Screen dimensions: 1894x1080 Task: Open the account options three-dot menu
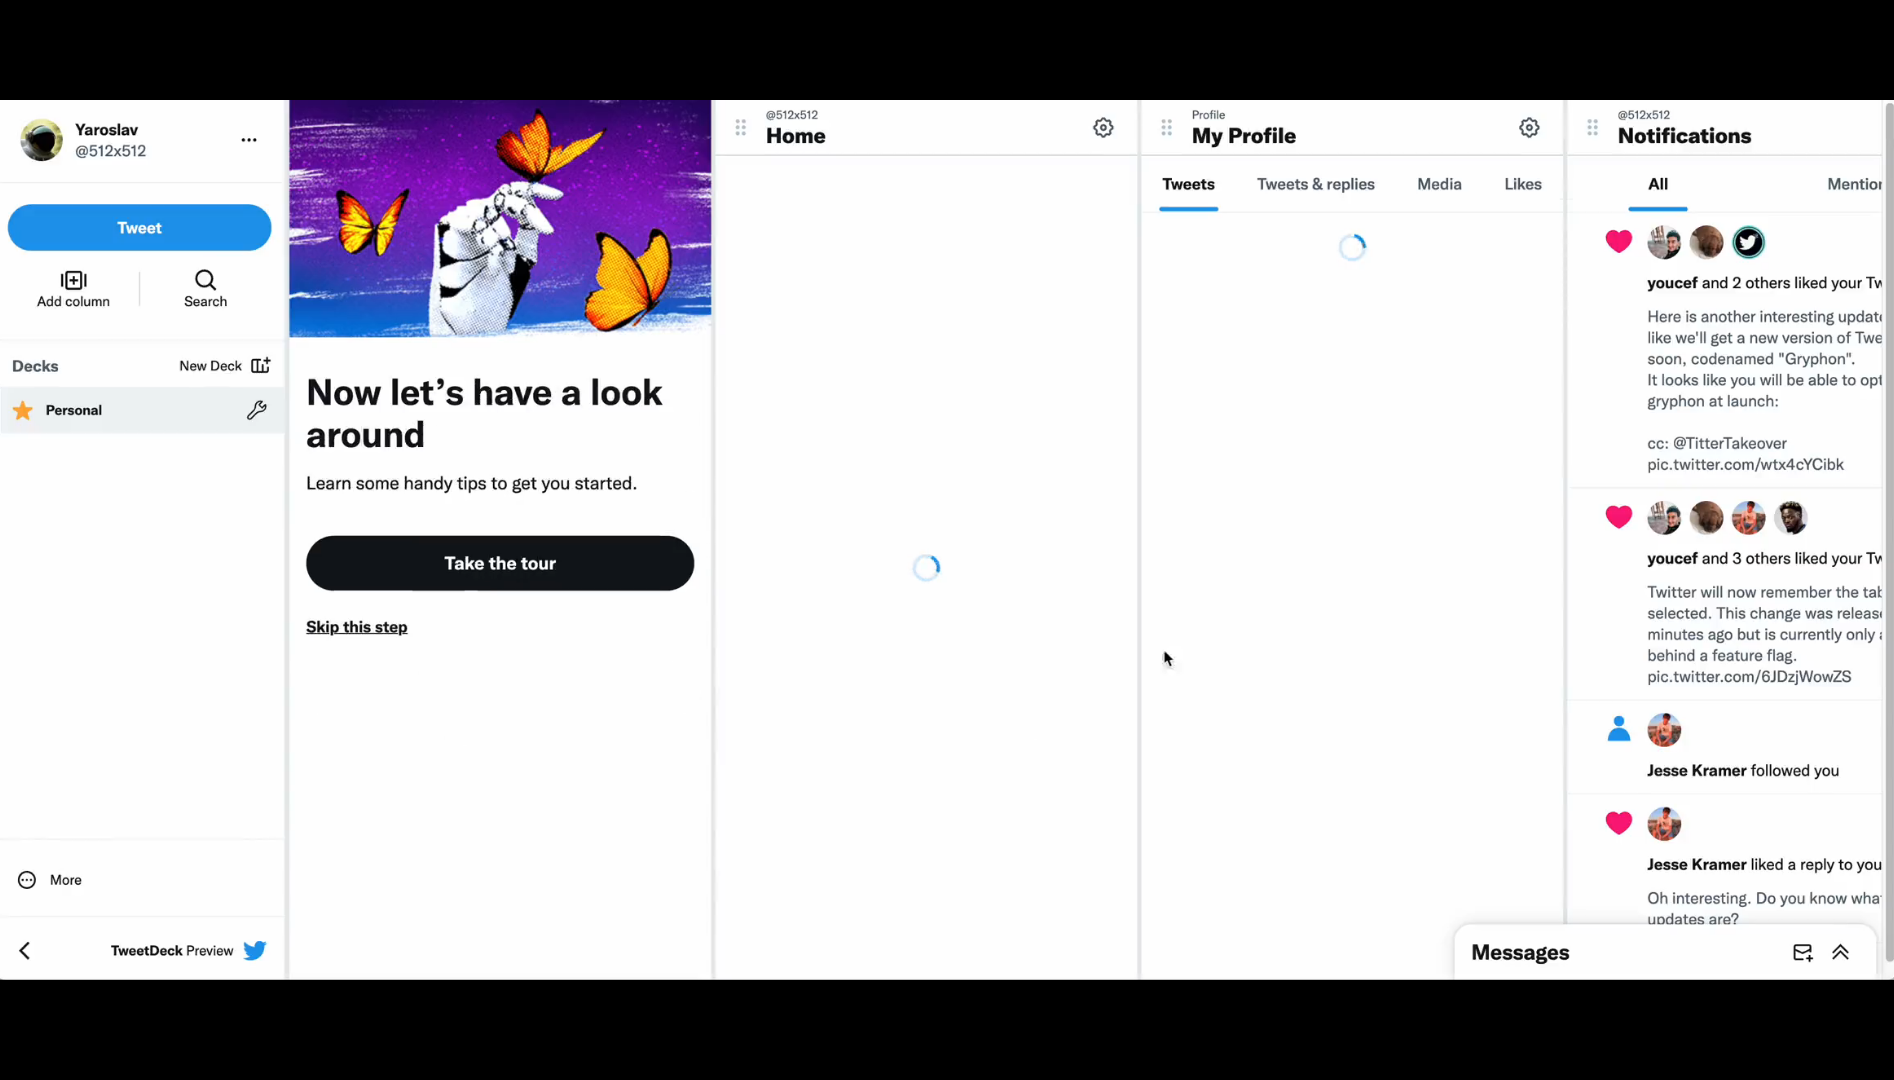249,140
